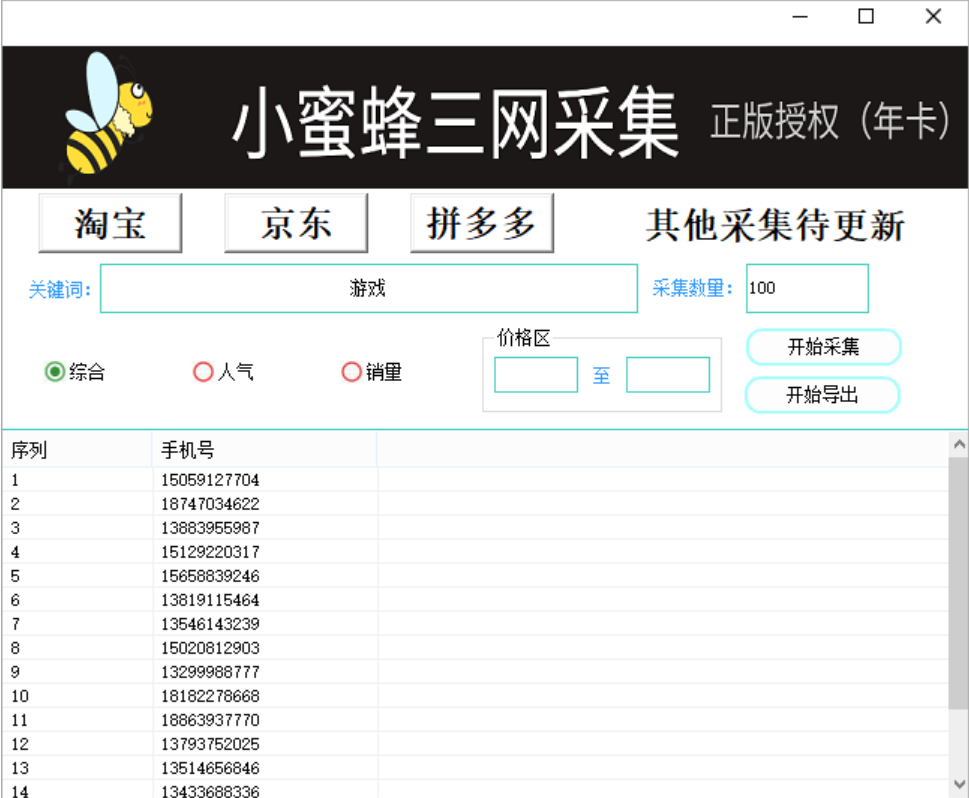Select phone number 15059127704 in row 1
The height and width of the screenshot is (798, 969).
[x=212, y=480]
